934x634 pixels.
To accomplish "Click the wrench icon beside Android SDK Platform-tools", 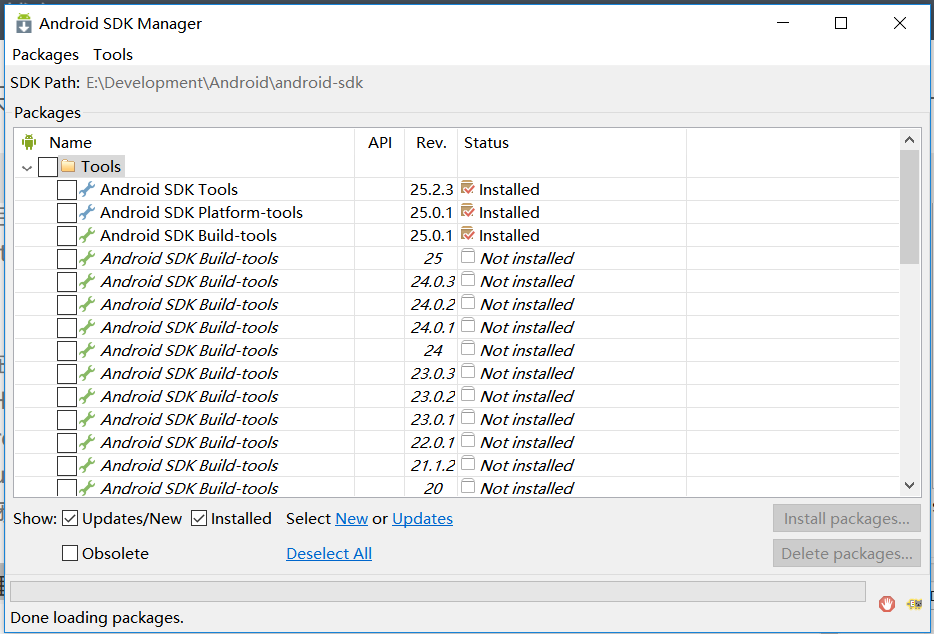I will tap(87, 212).
